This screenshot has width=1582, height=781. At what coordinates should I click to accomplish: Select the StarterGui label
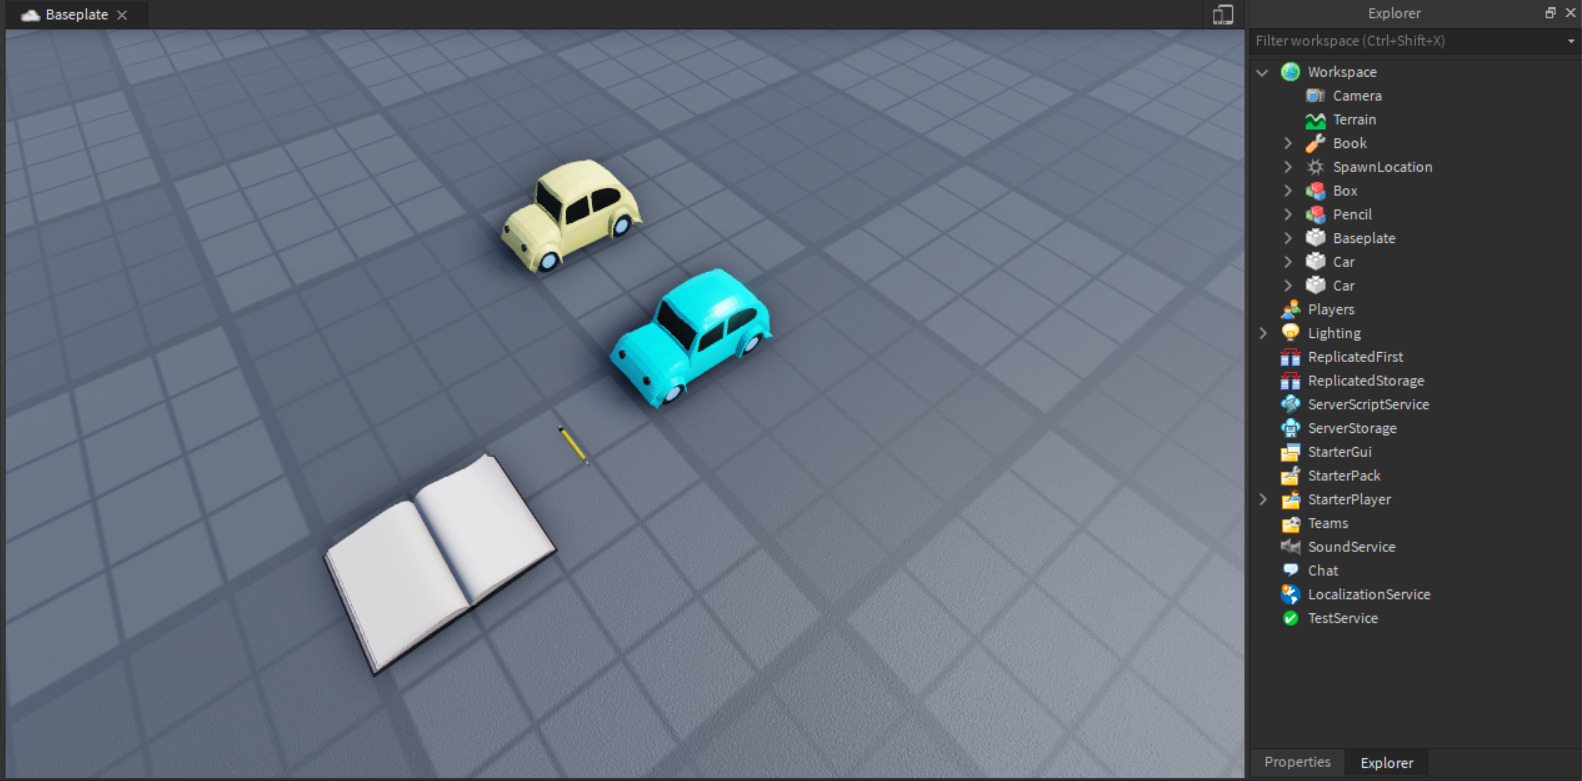[1339, 452]
